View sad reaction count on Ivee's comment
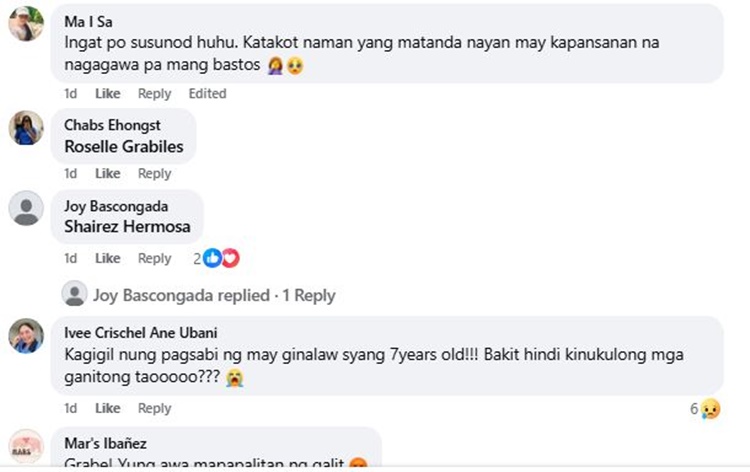Viewport: 750px width, 472px height. click(x=705, y=408)
